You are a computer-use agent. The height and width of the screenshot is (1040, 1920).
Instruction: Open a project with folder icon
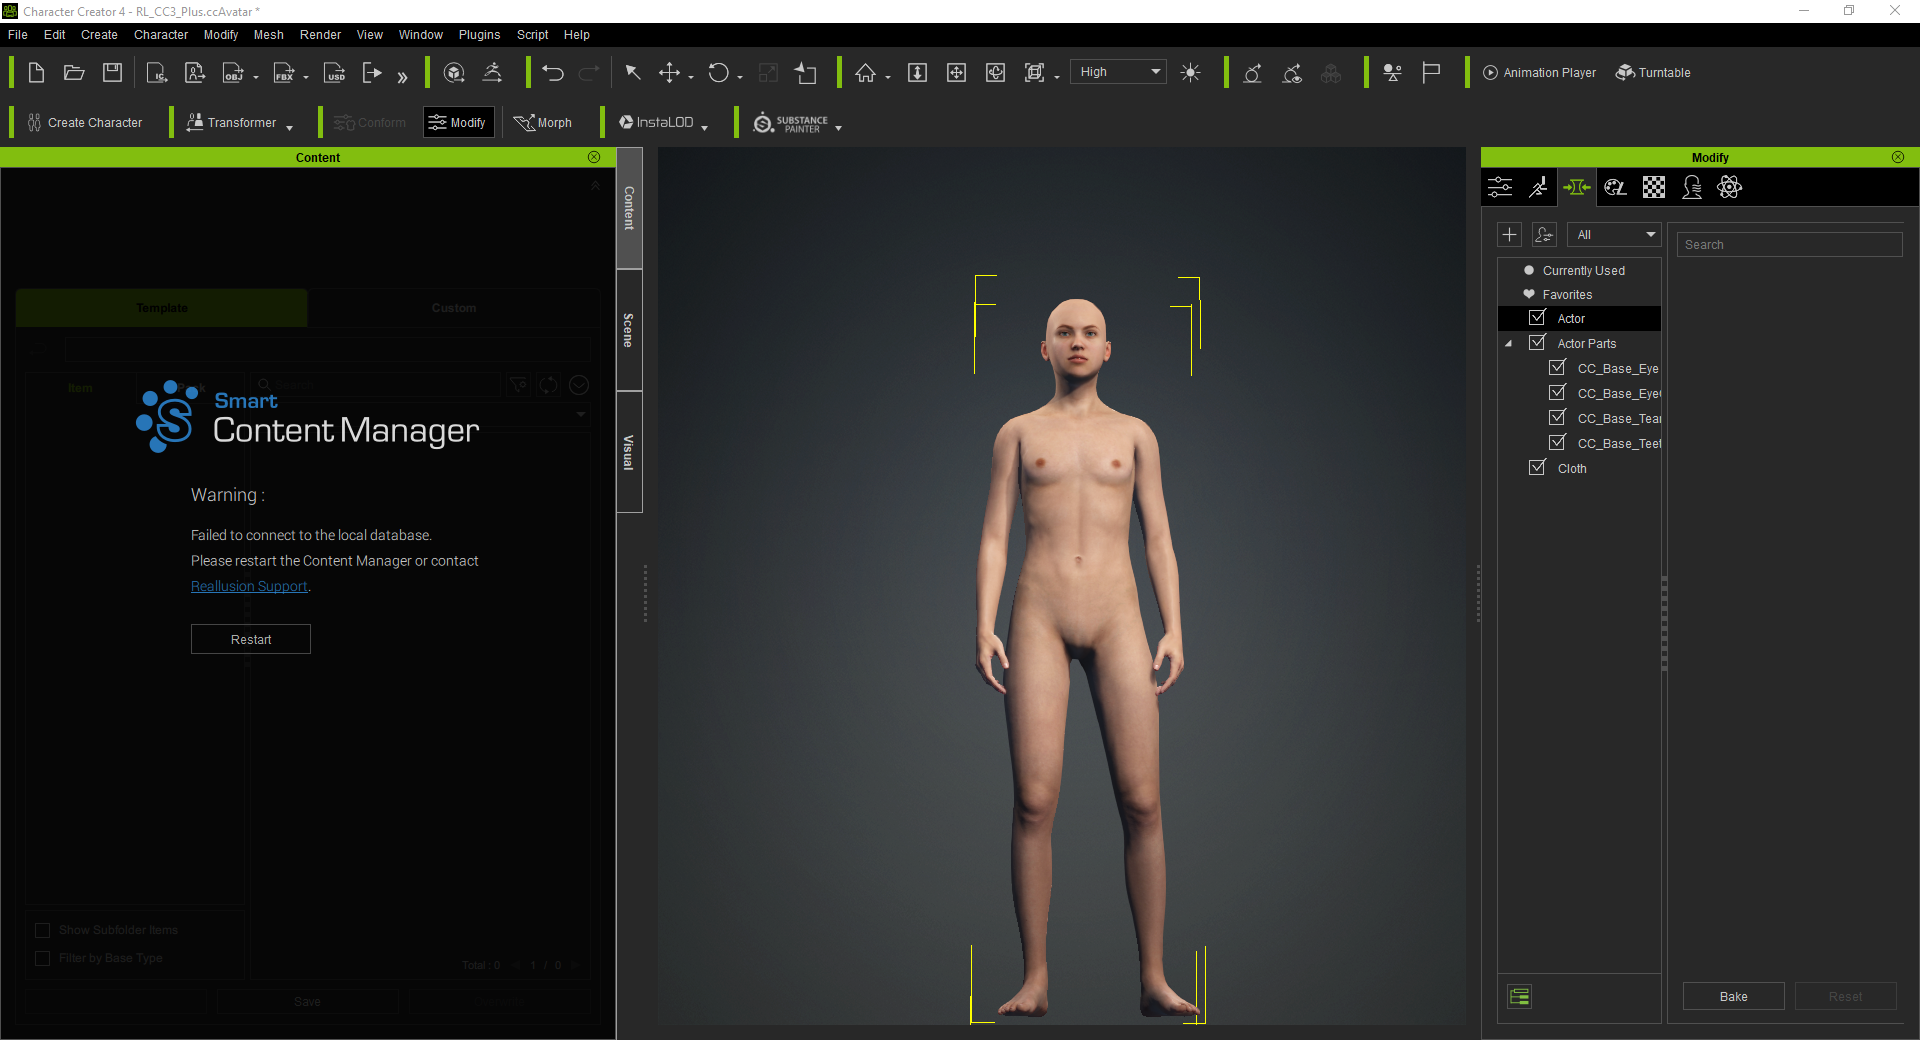[74, 73]
